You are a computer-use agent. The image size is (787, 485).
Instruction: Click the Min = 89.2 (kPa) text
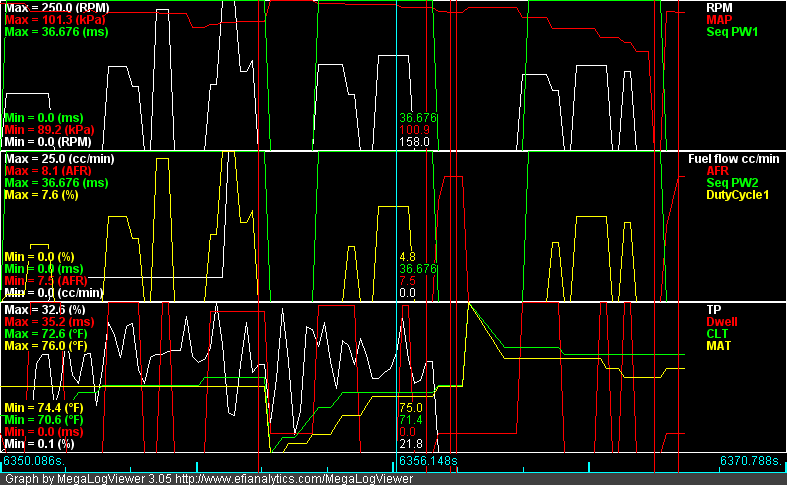pos(49,130)
